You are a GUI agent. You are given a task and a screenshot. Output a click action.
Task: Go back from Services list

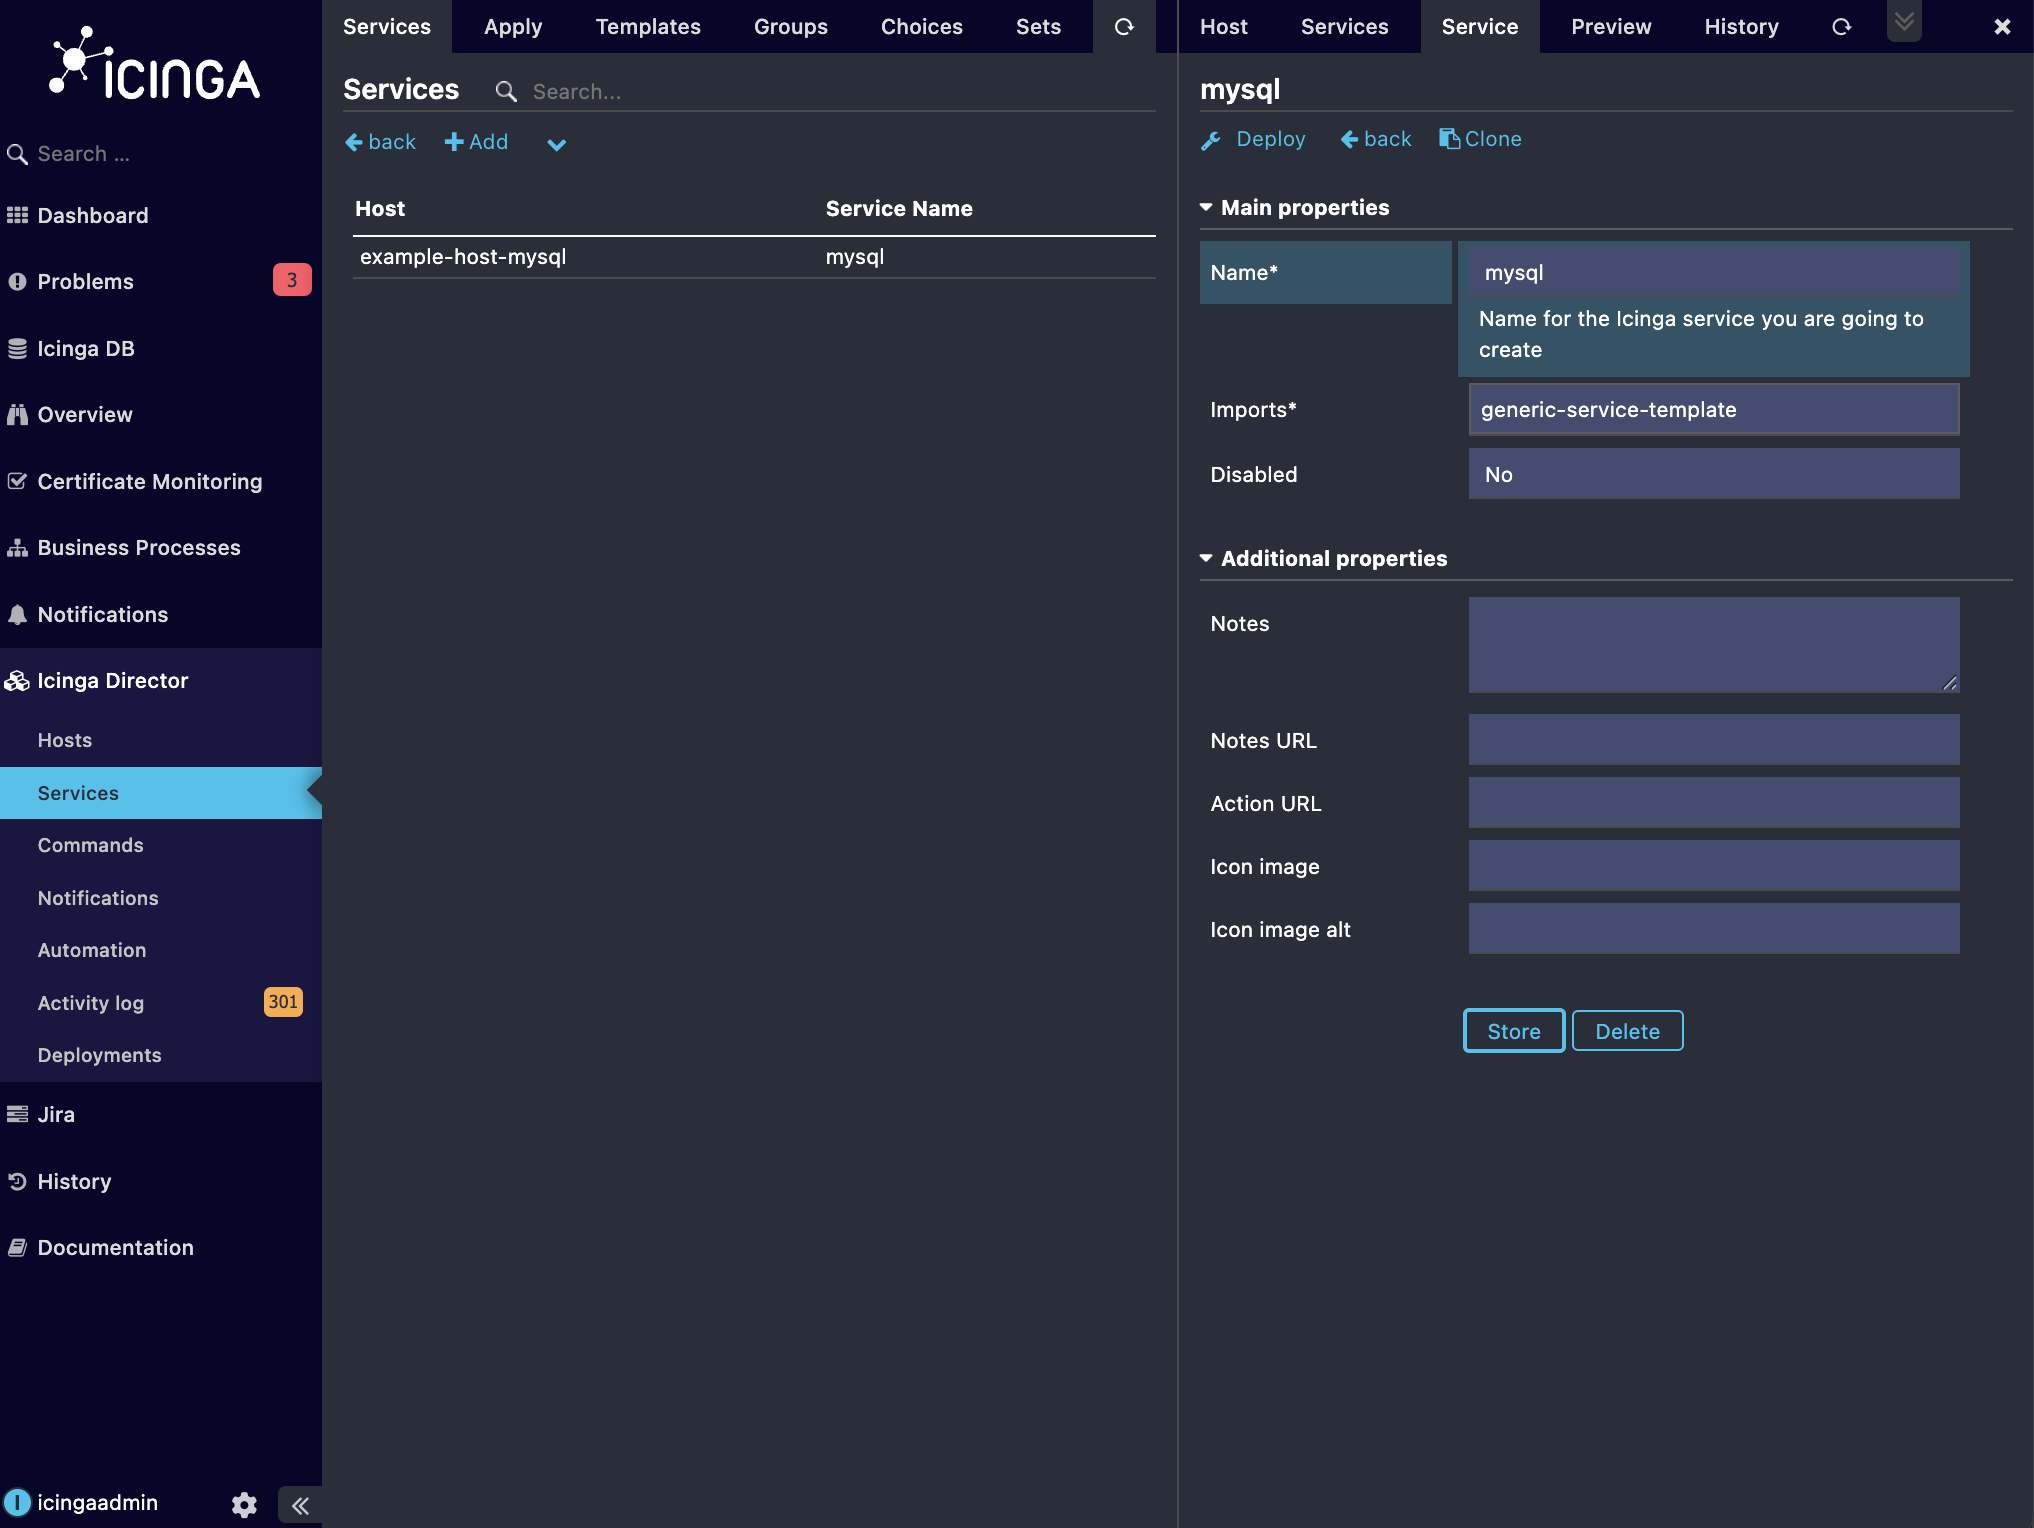[x=380, y=142]
